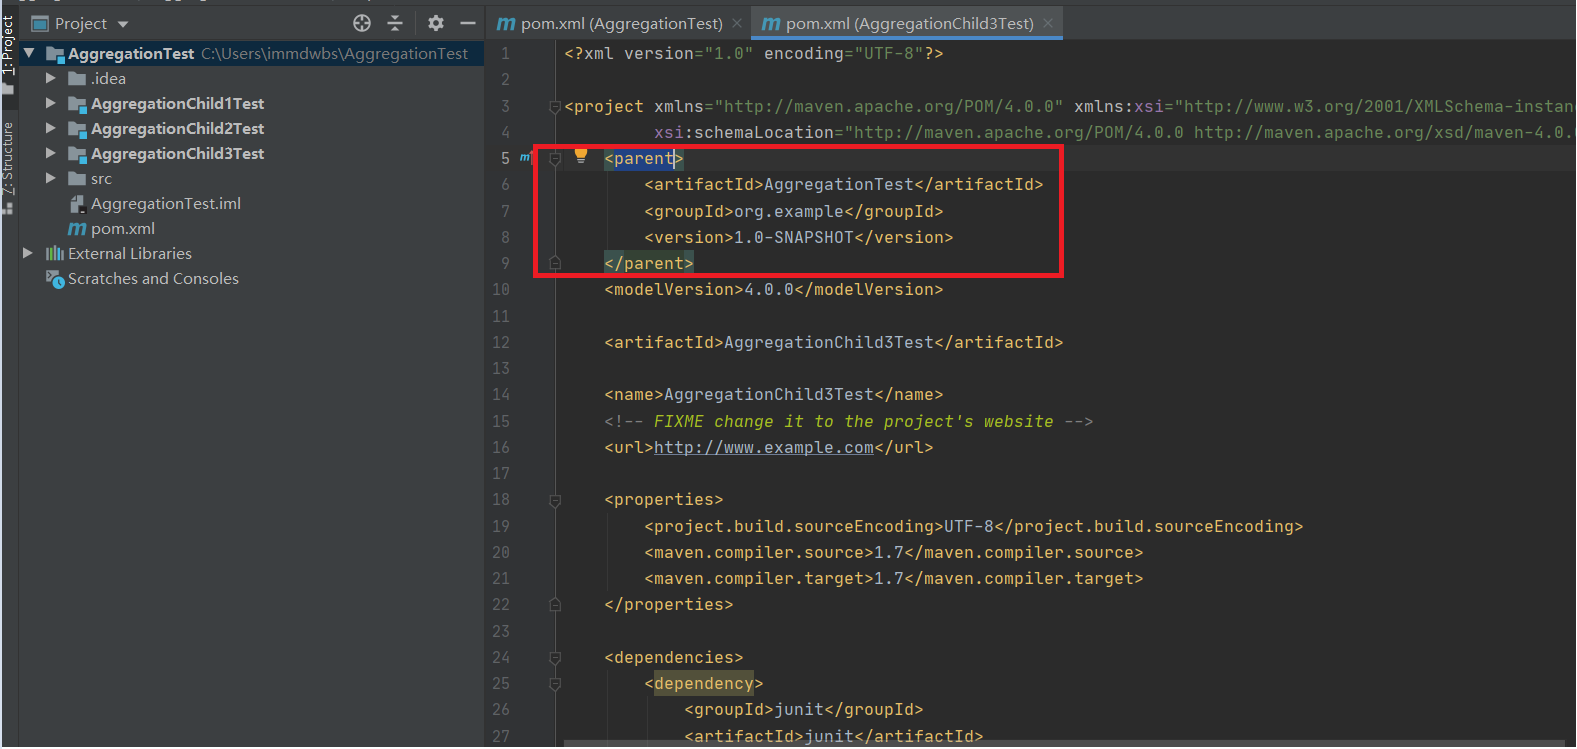Fold the parent block at line 5
Image resolution: width=1577 pixels, height=749 pixels.
coord(555,158)
